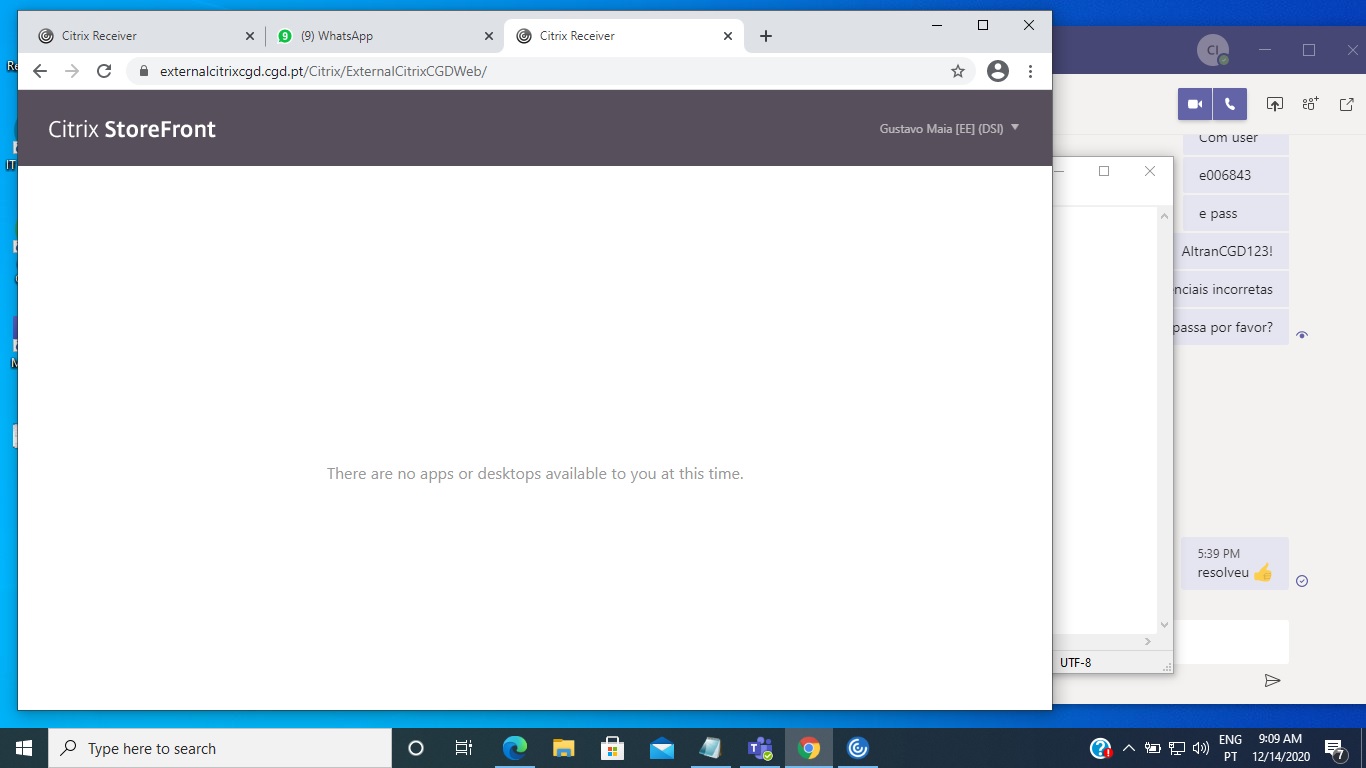The width and height of the screenshot is (1366, 768).
Task: Click the 'e pass' chat message
Action: 1235,213
